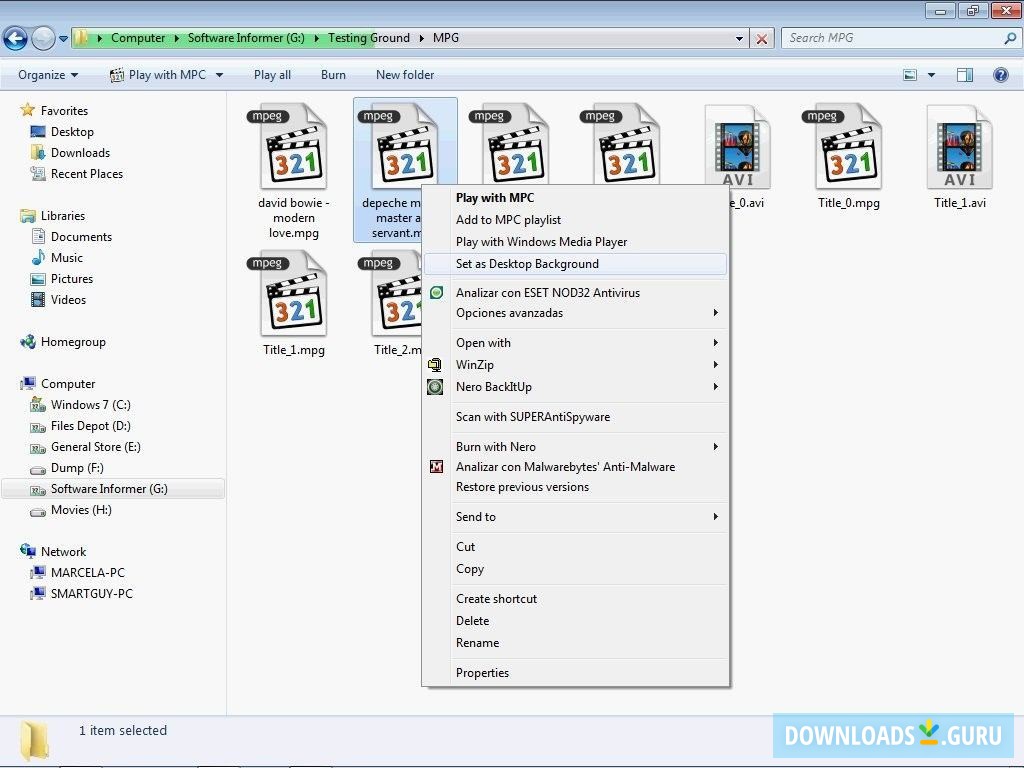Choose Restore previous versions
The height and width of the screenshot is (768, 1024).
pos(575,487)
